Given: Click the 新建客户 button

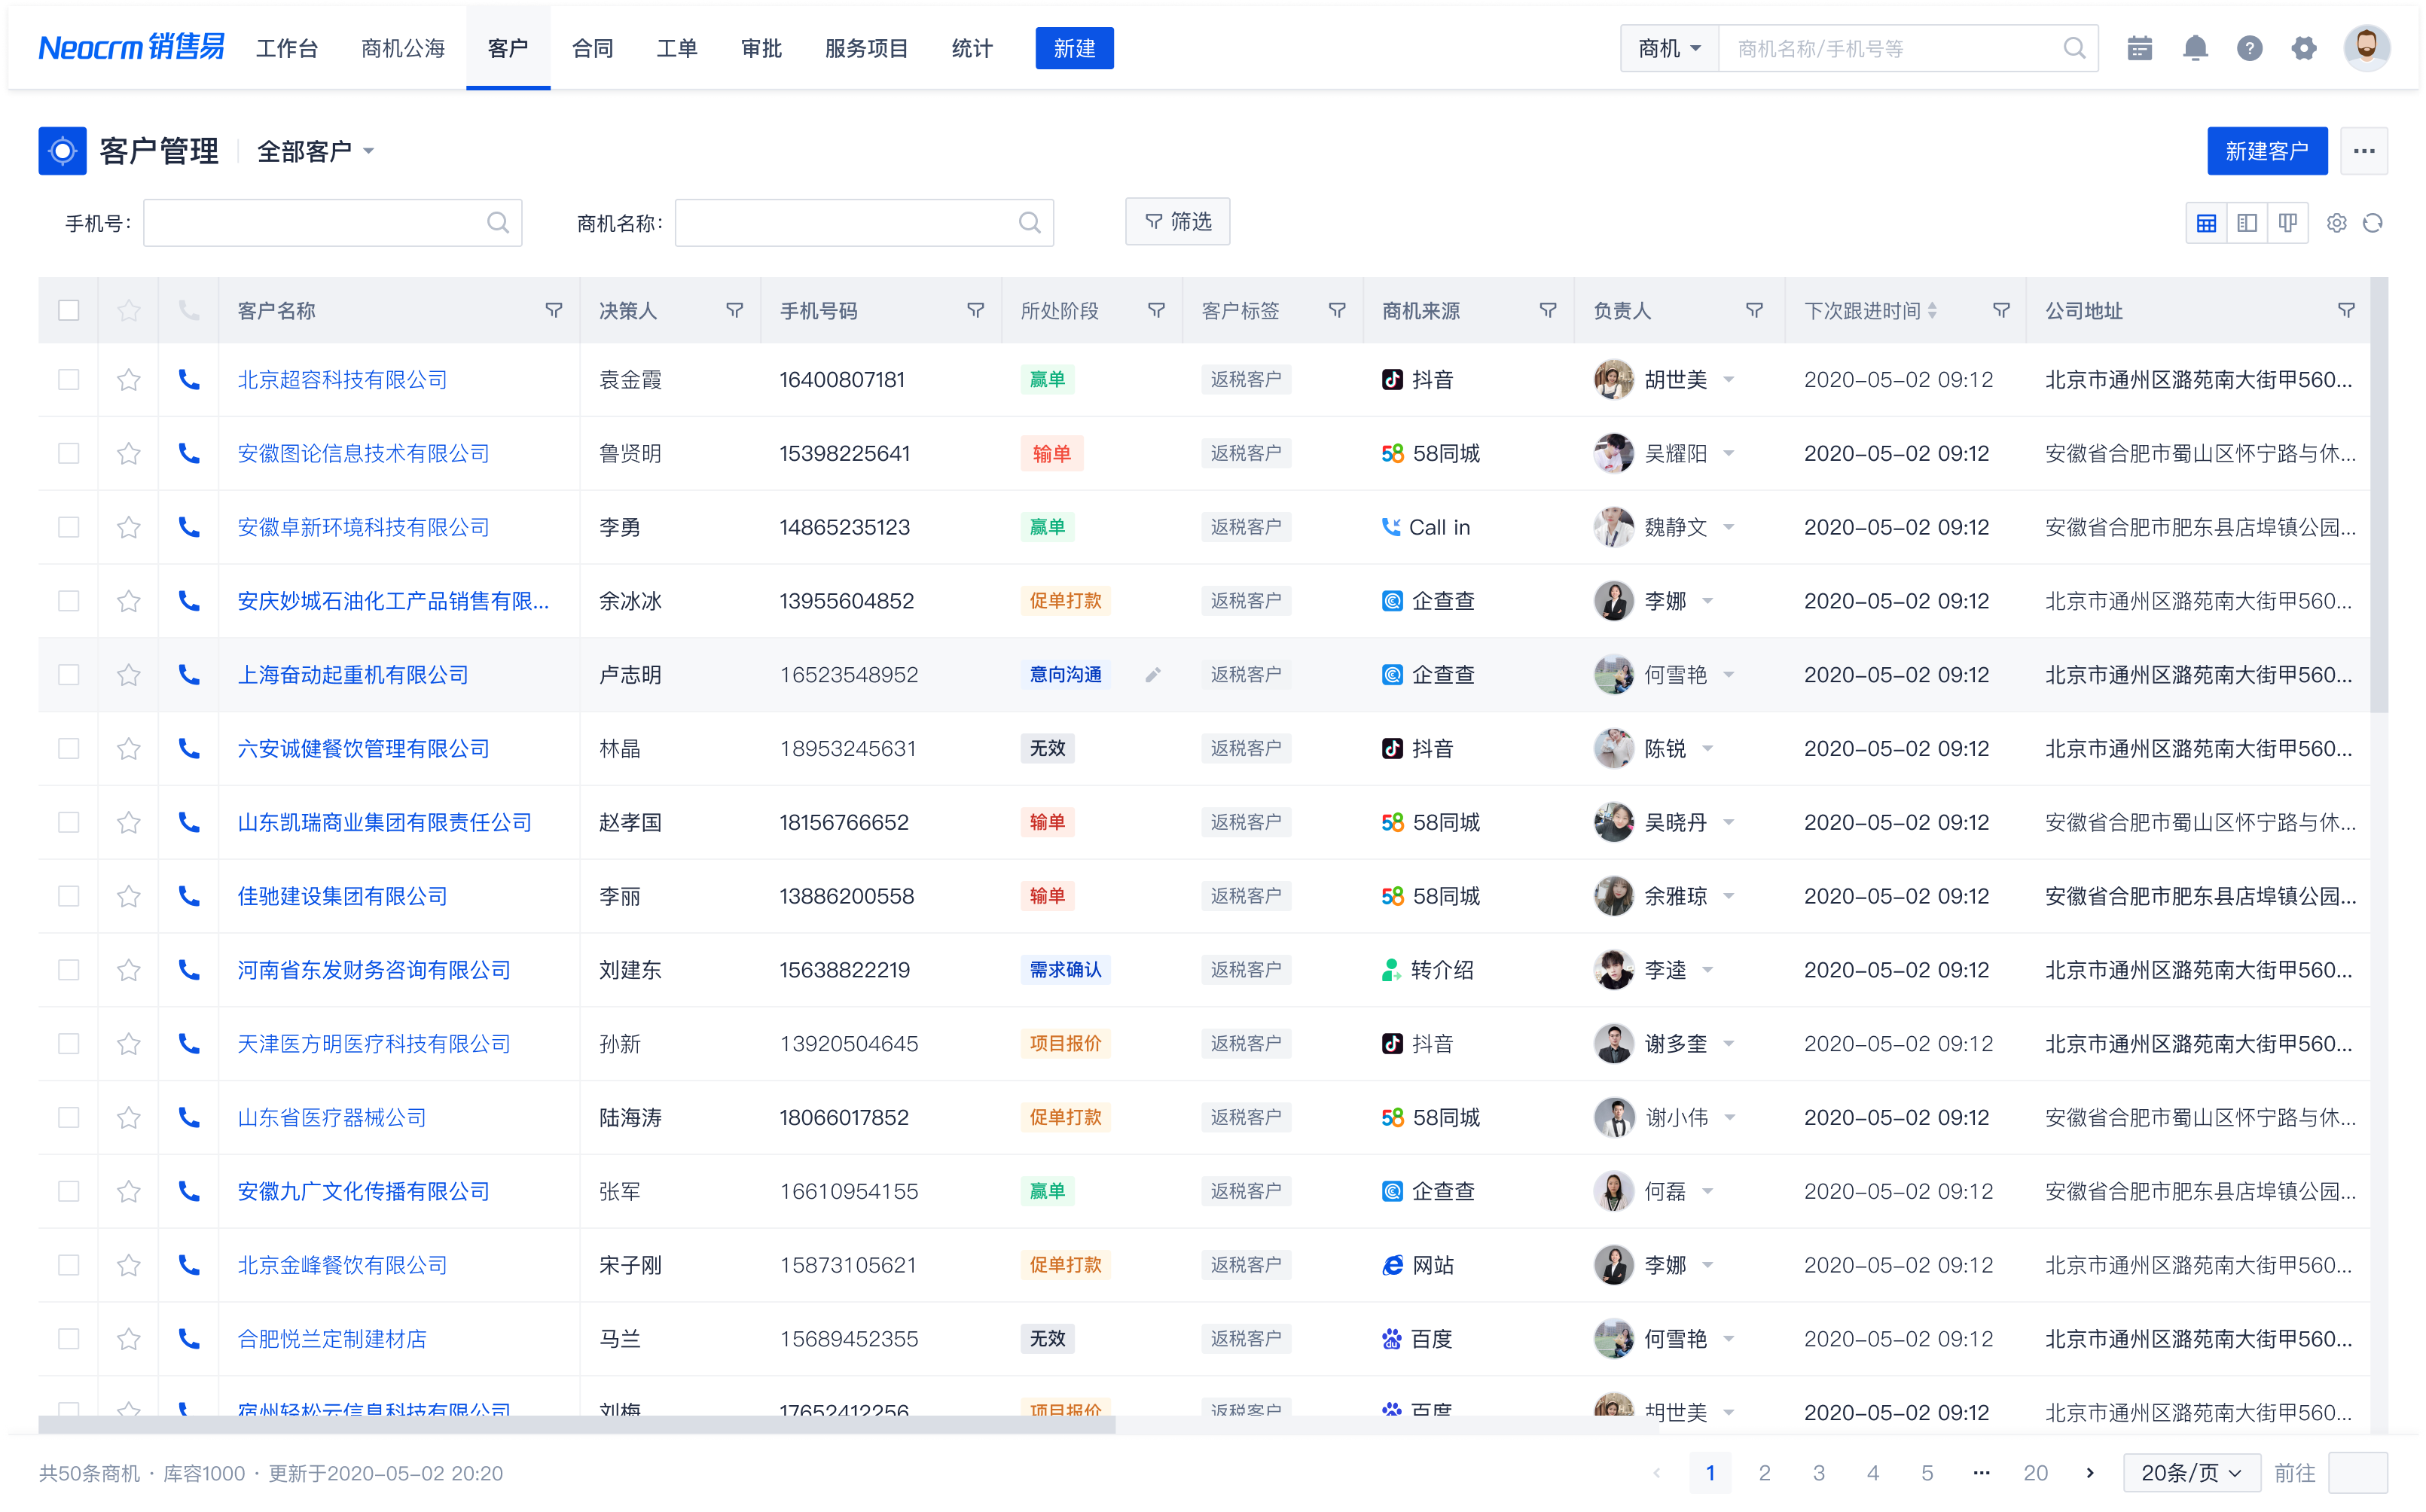Looking at the screenshot, I should 2267,150.
